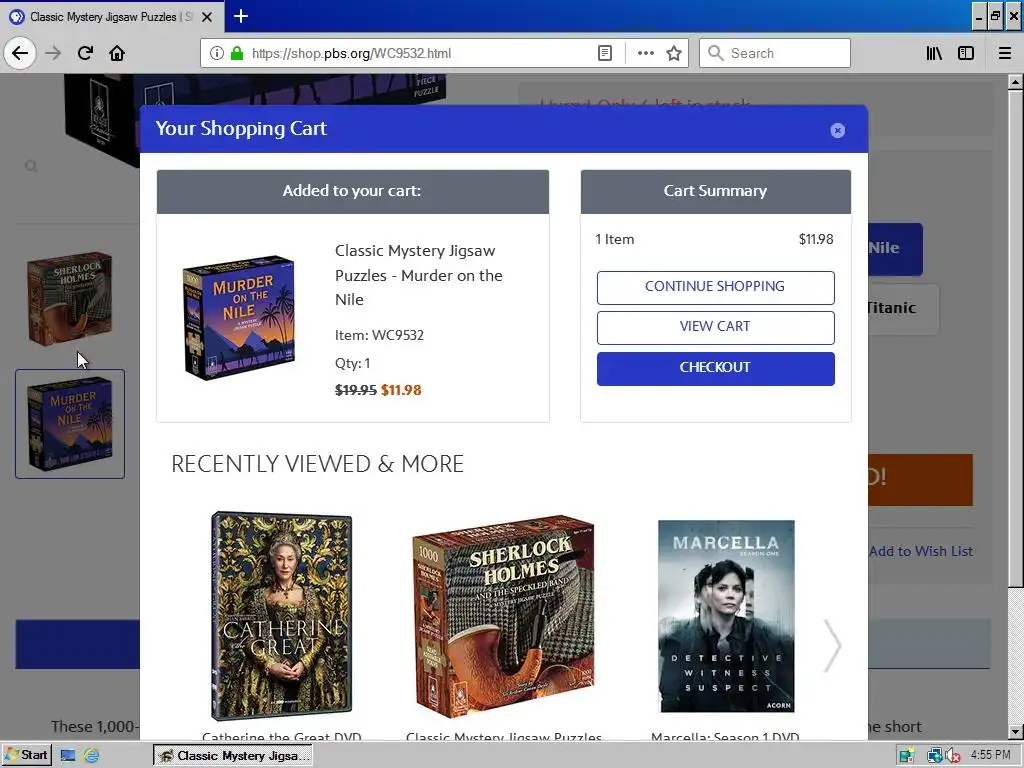The height and width of the screenshot is (768, 1024).
Task: Open the browser home page
Action: (117, 53)
